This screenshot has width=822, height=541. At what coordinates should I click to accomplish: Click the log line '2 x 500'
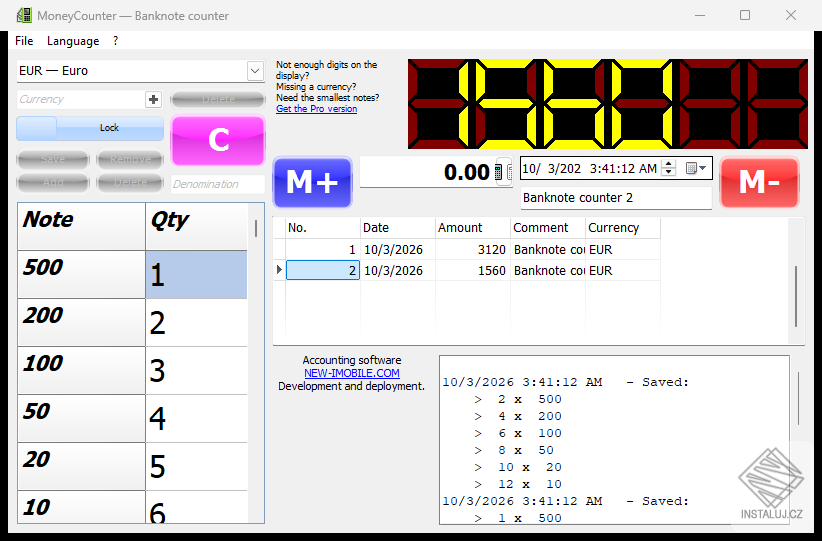(x=518, y=399)
